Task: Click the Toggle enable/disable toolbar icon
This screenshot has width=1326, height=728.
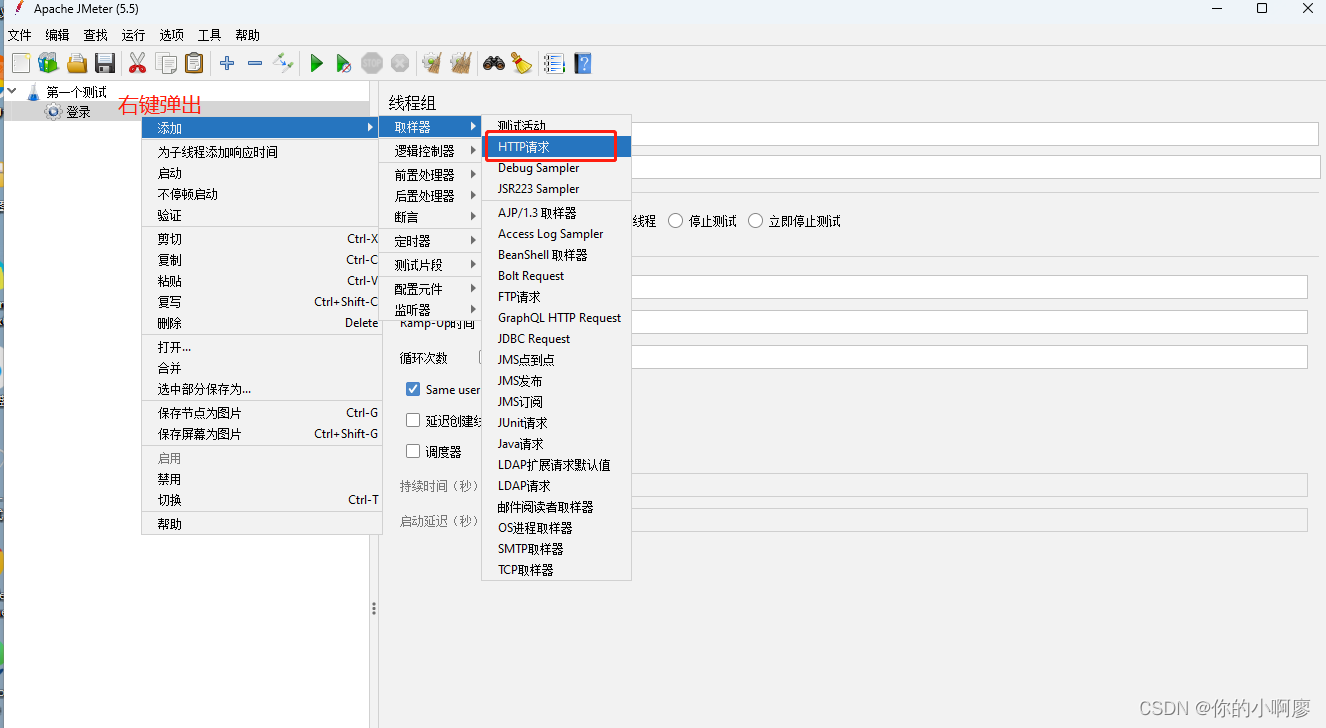Action: click(284, 63)
